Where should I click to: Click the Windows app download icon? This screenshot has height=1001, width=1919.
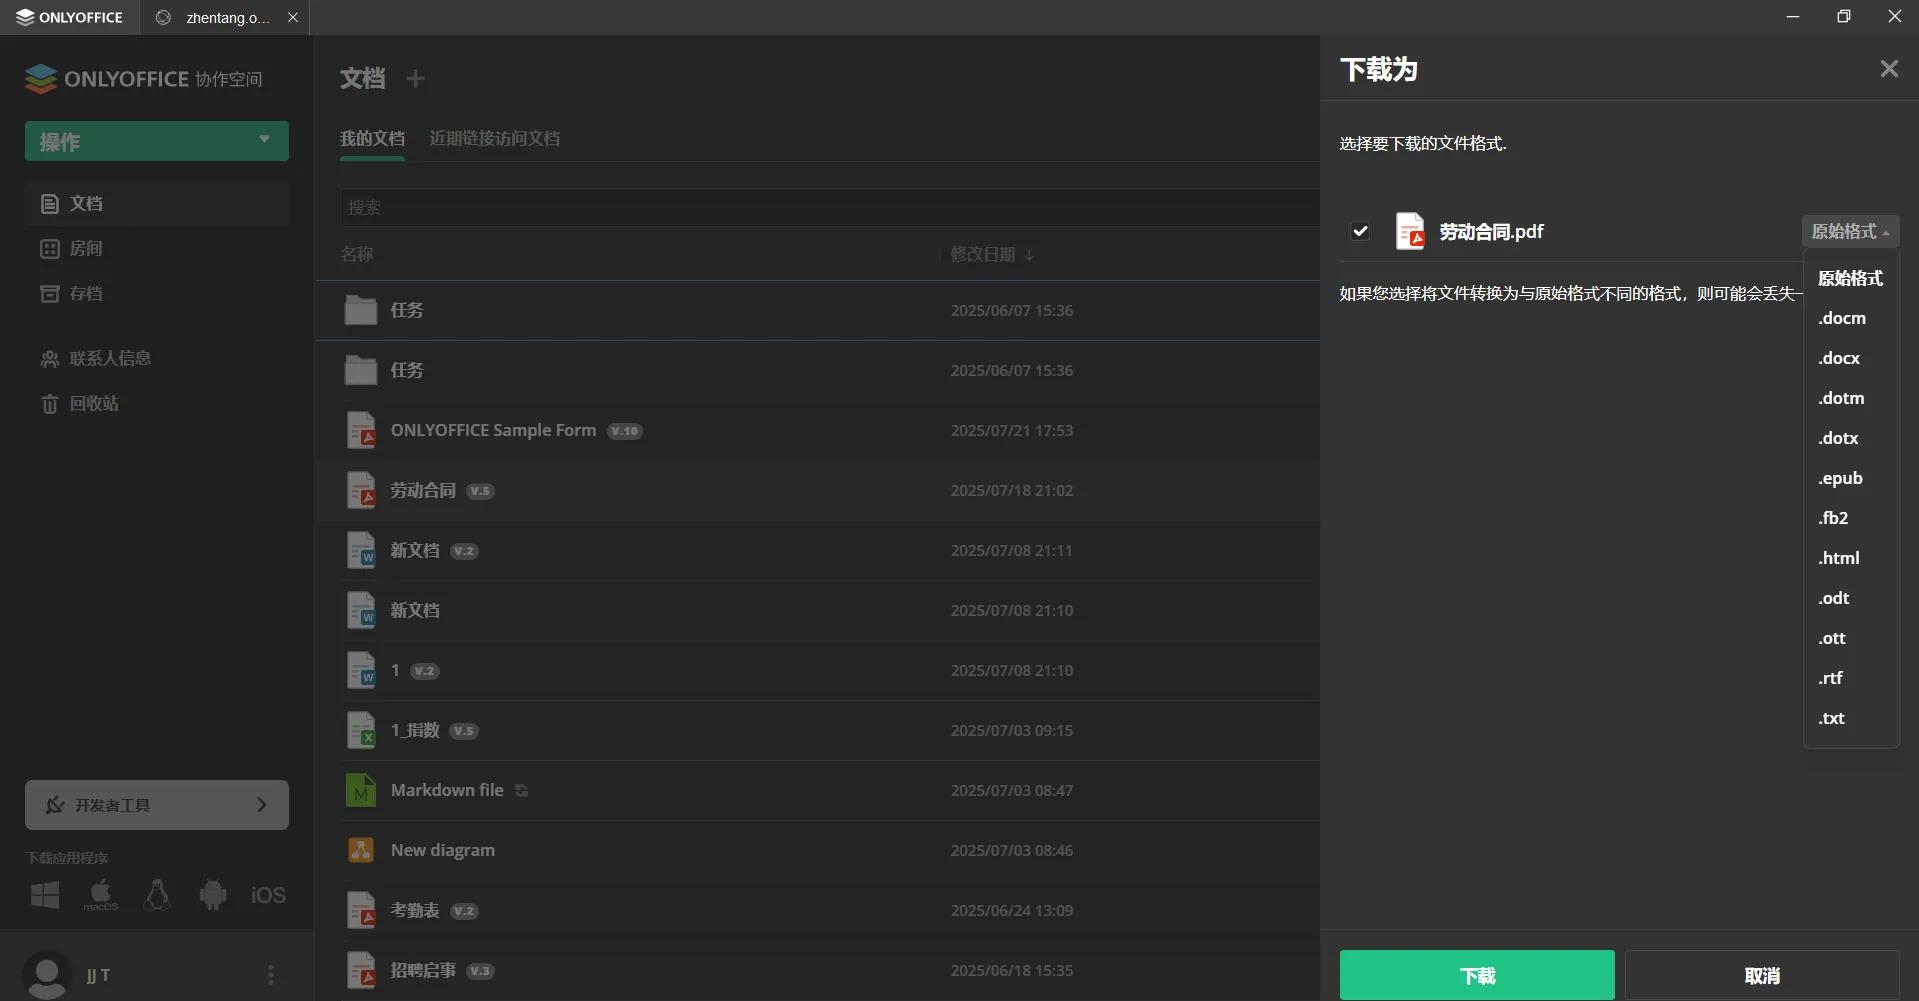pos(45,894)
